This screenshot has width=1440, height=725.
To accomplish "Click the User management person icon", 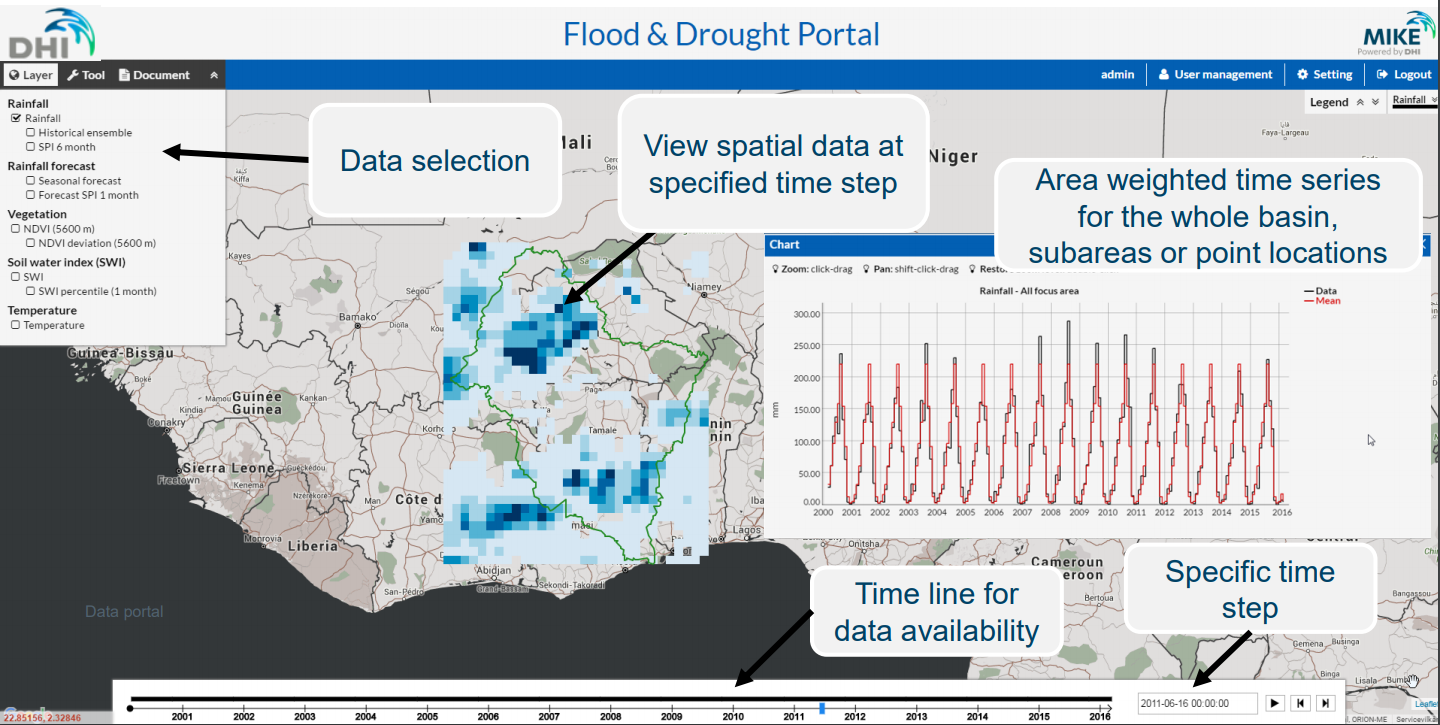I will pyautogui.click(x=1164, y=74).
